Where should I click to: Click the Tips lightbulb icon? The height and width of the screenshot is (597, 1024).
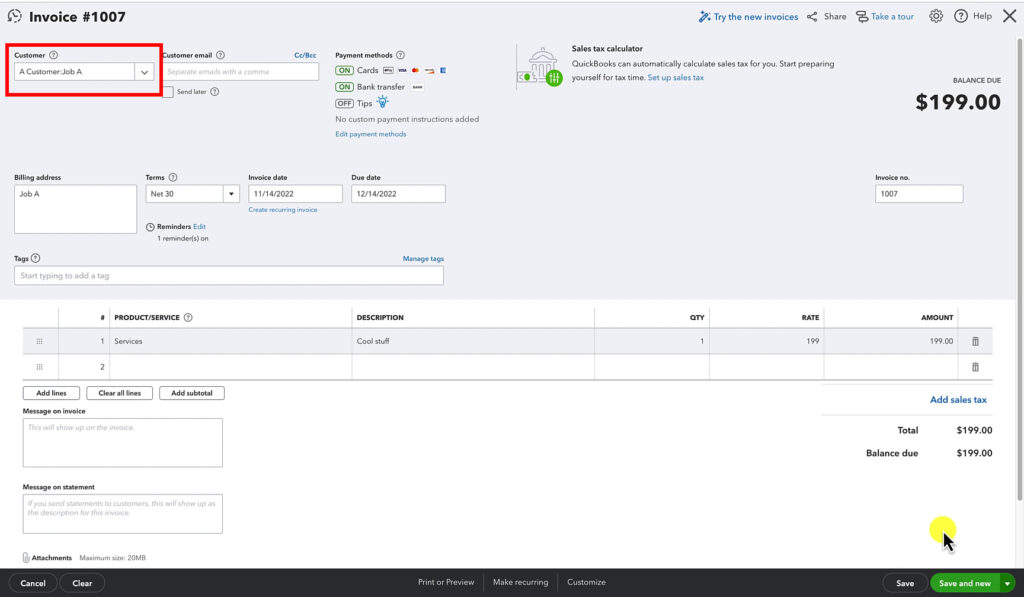pyautogui.click(x=383, y=103)
